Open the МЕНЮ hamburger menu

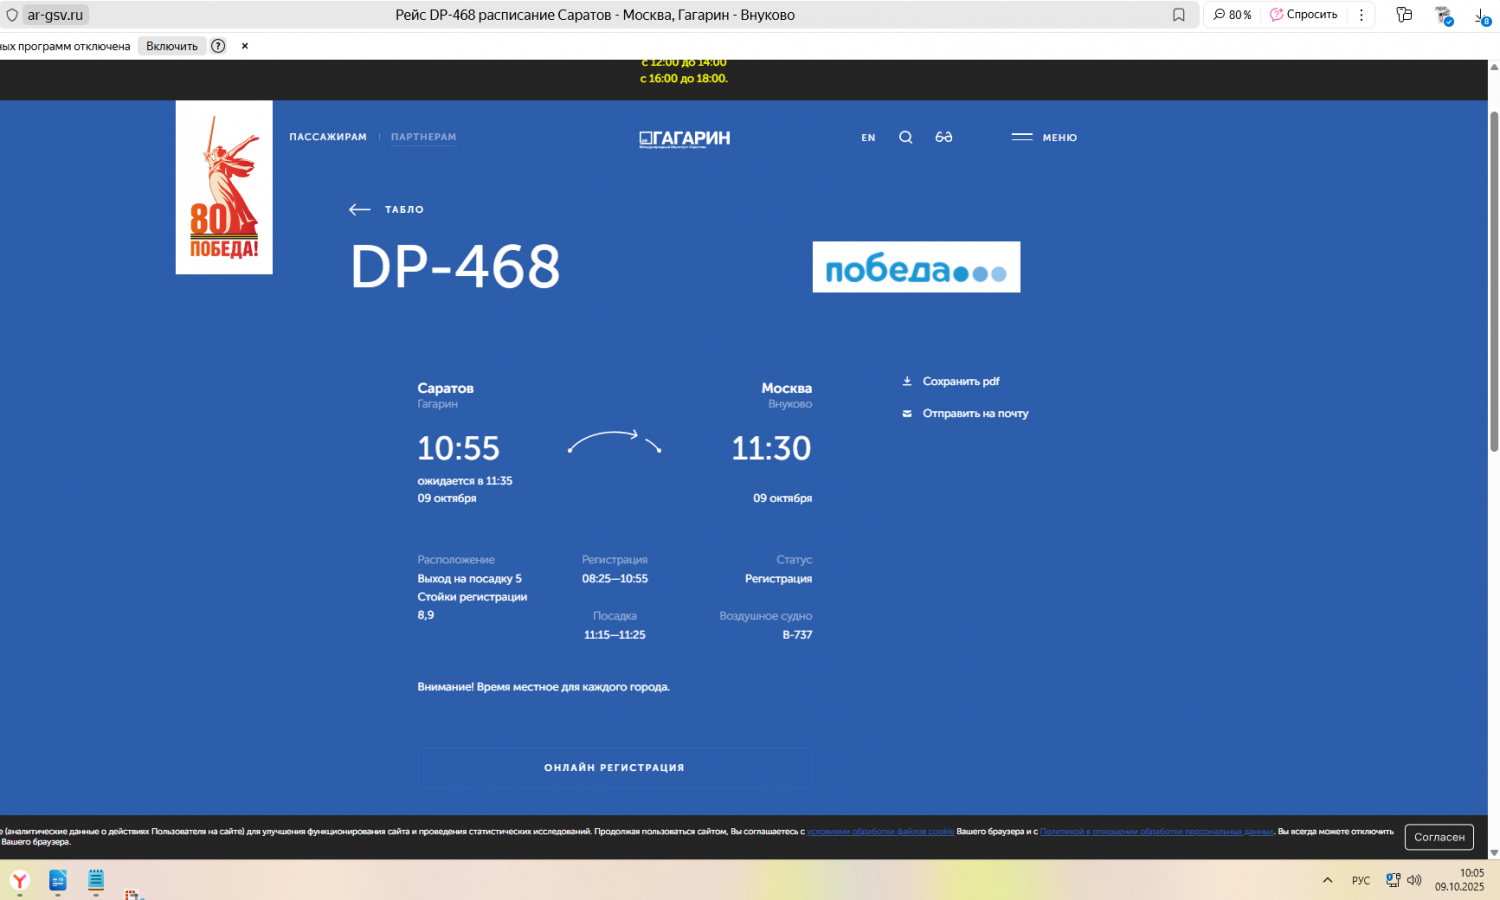[1044, 138]
